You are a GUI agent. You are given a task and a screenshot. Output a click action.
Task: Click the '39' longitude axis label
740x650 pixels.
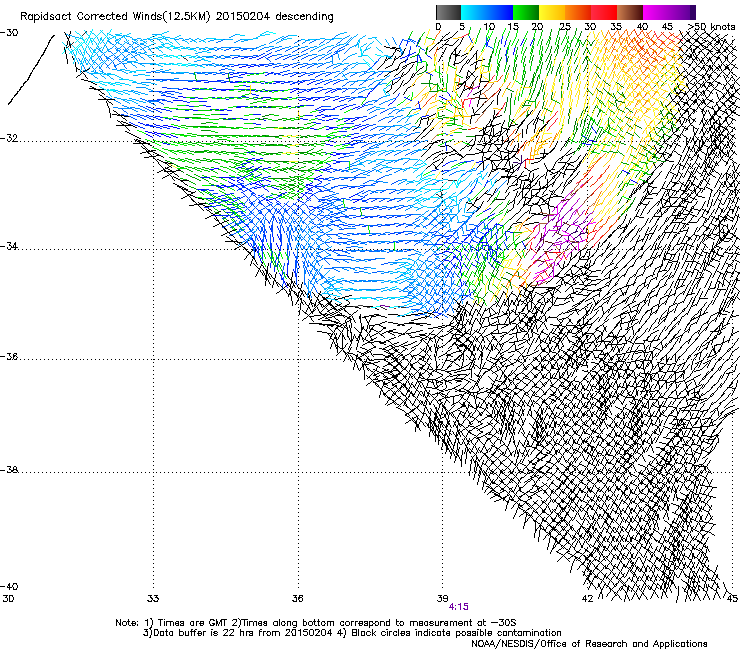click(442, 599)
